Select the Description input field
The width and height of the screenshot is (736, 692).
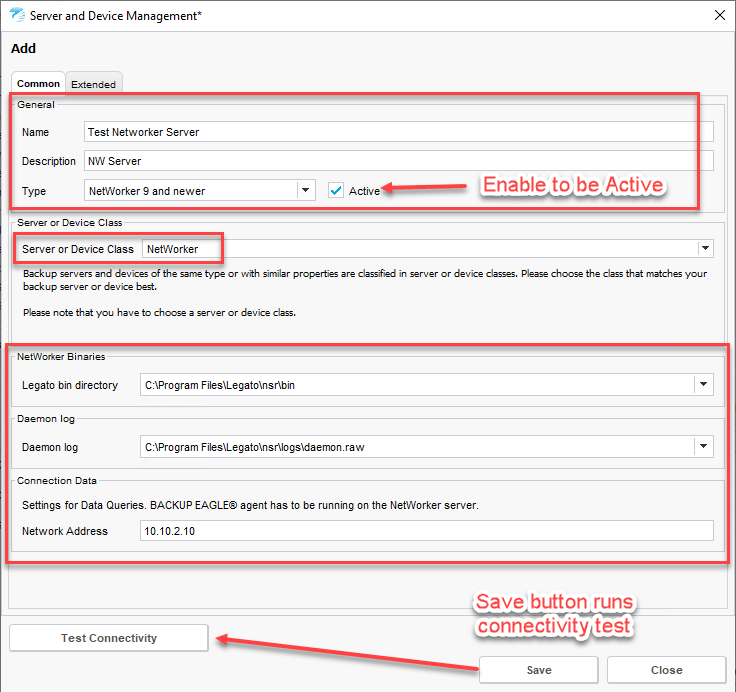tap(398, 161)
